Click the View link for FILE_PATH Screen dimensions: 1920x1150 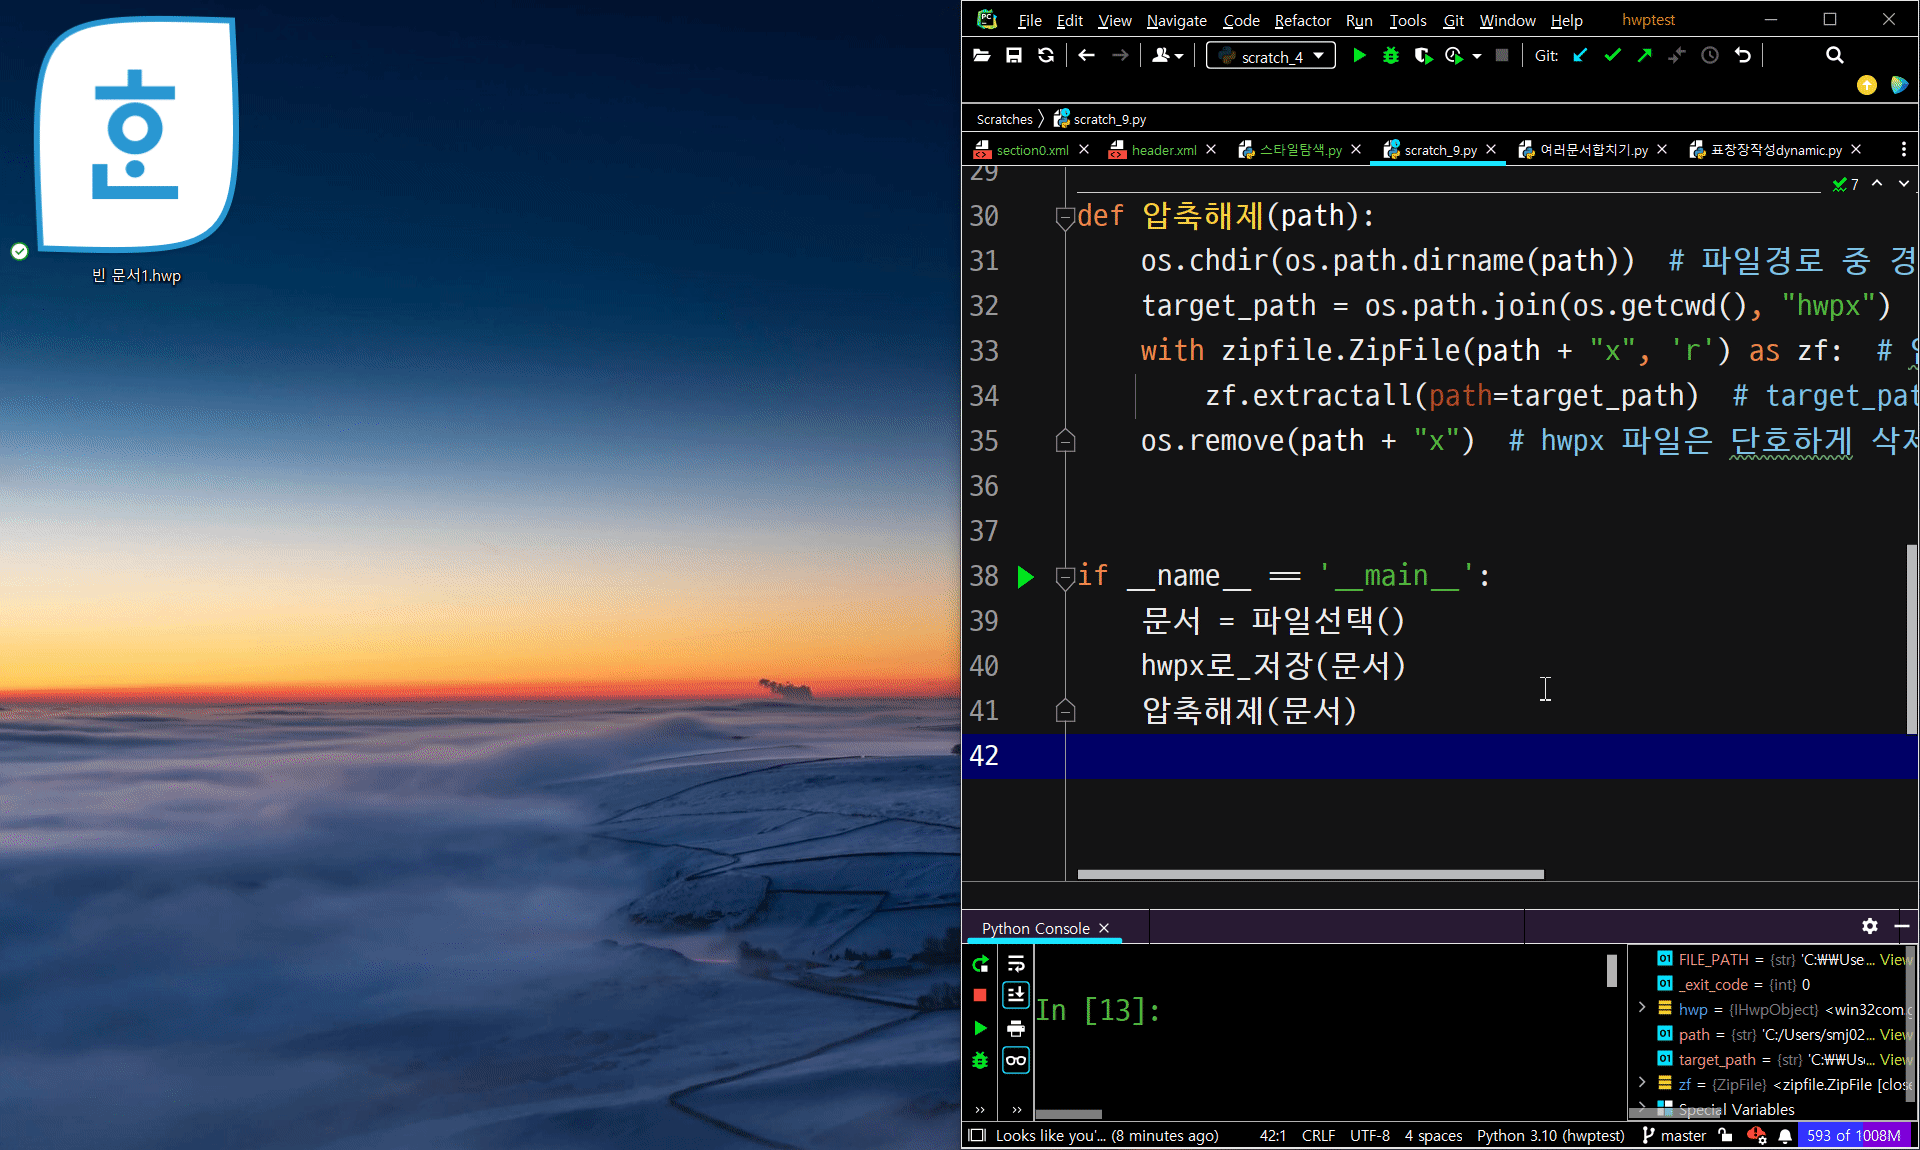[x=1894, y=959]
